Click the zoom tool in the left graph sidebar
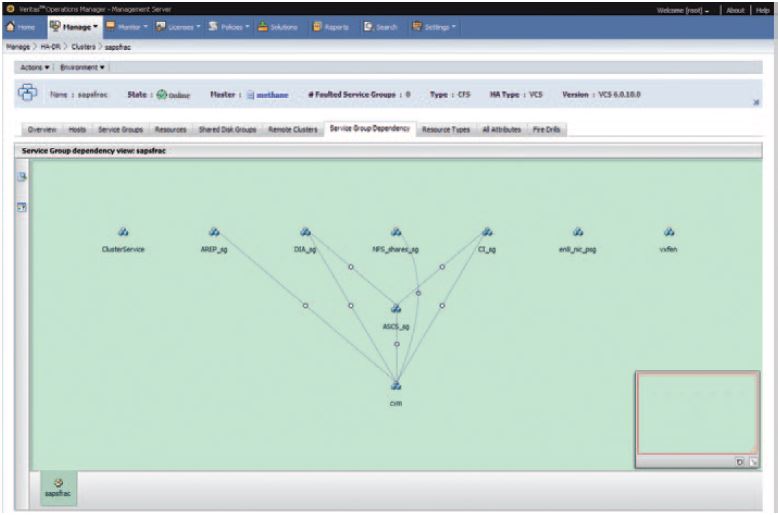This screenshot has height=515, width=778. (x=22, y=177)
